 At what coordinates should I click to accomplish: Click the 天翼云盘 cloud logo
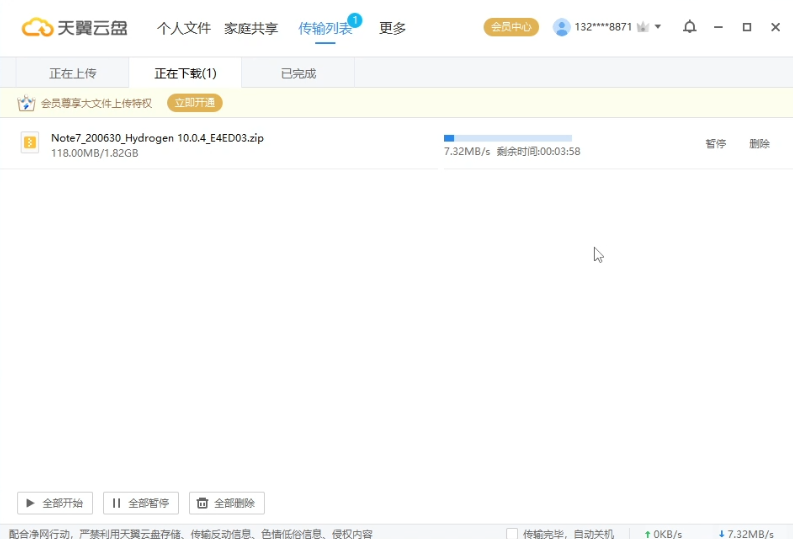click(x=38, y=28)
